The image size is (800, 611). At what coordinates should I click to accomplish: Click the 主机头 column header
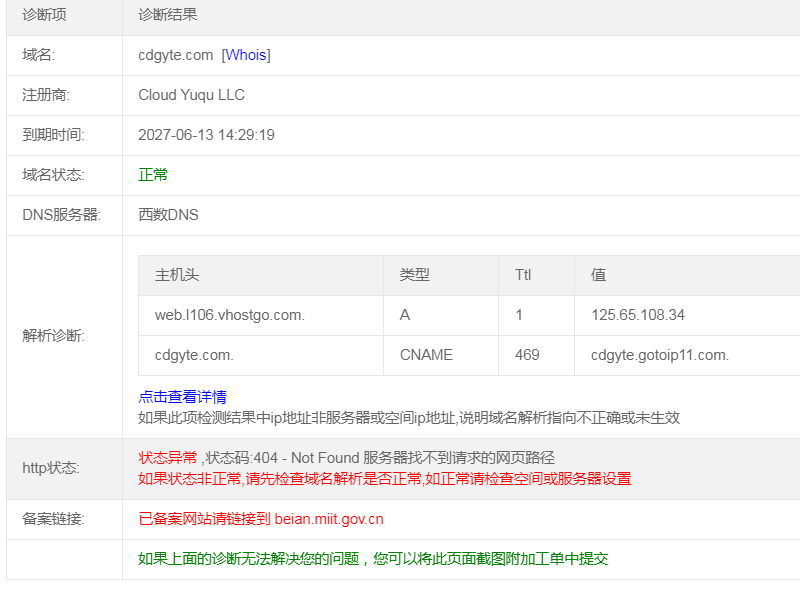pos(177,275)
